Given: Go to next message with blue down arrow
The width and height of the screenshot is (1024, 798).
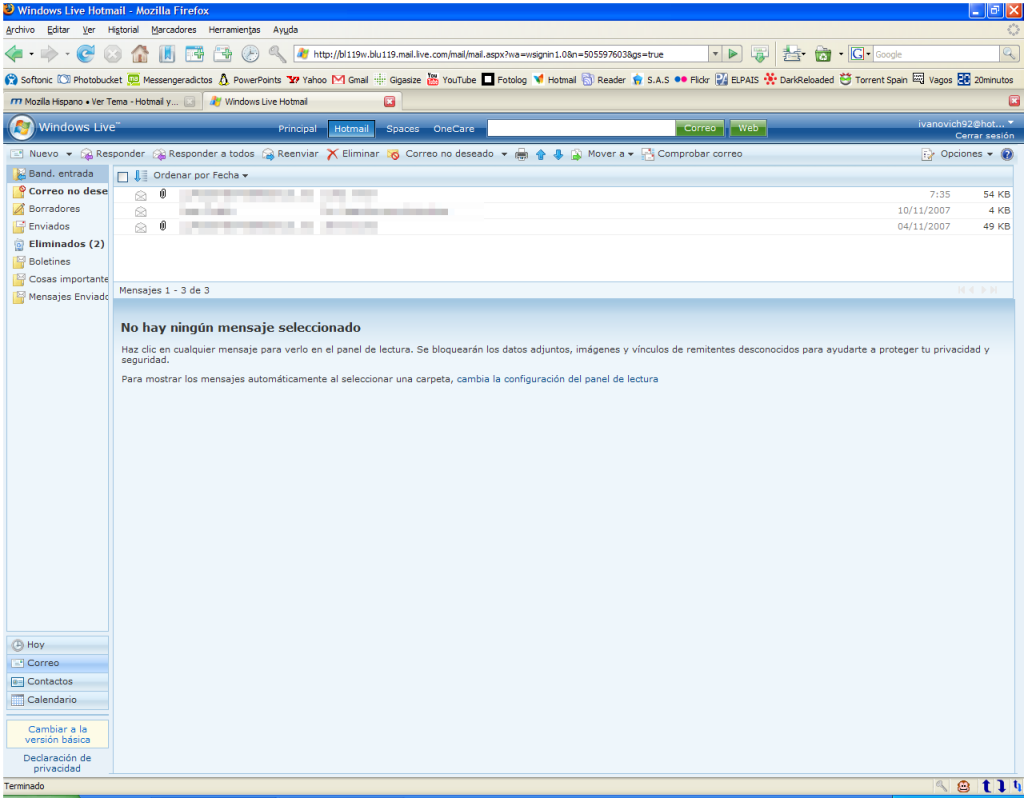Looking at the screenshot, I should pyautogui.click(x=558, y=155).
